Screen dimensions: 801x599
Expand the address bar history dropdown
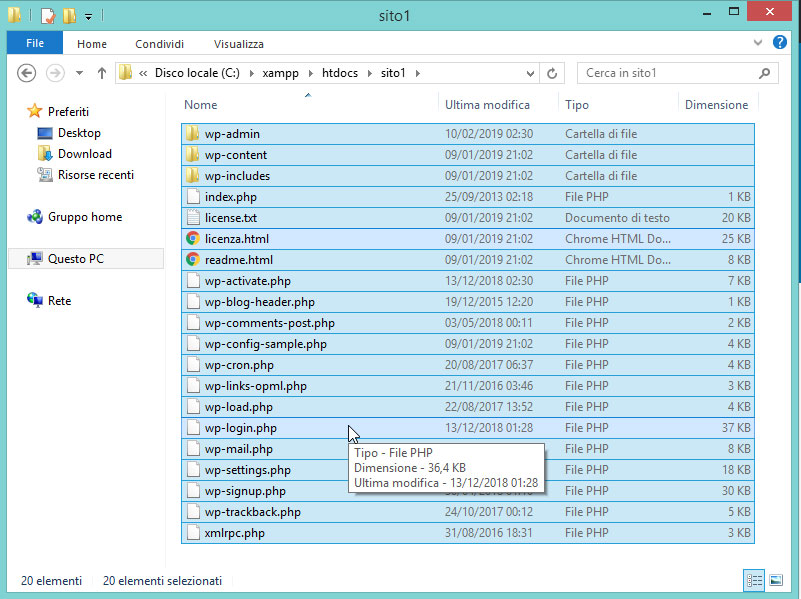(530, 74)
